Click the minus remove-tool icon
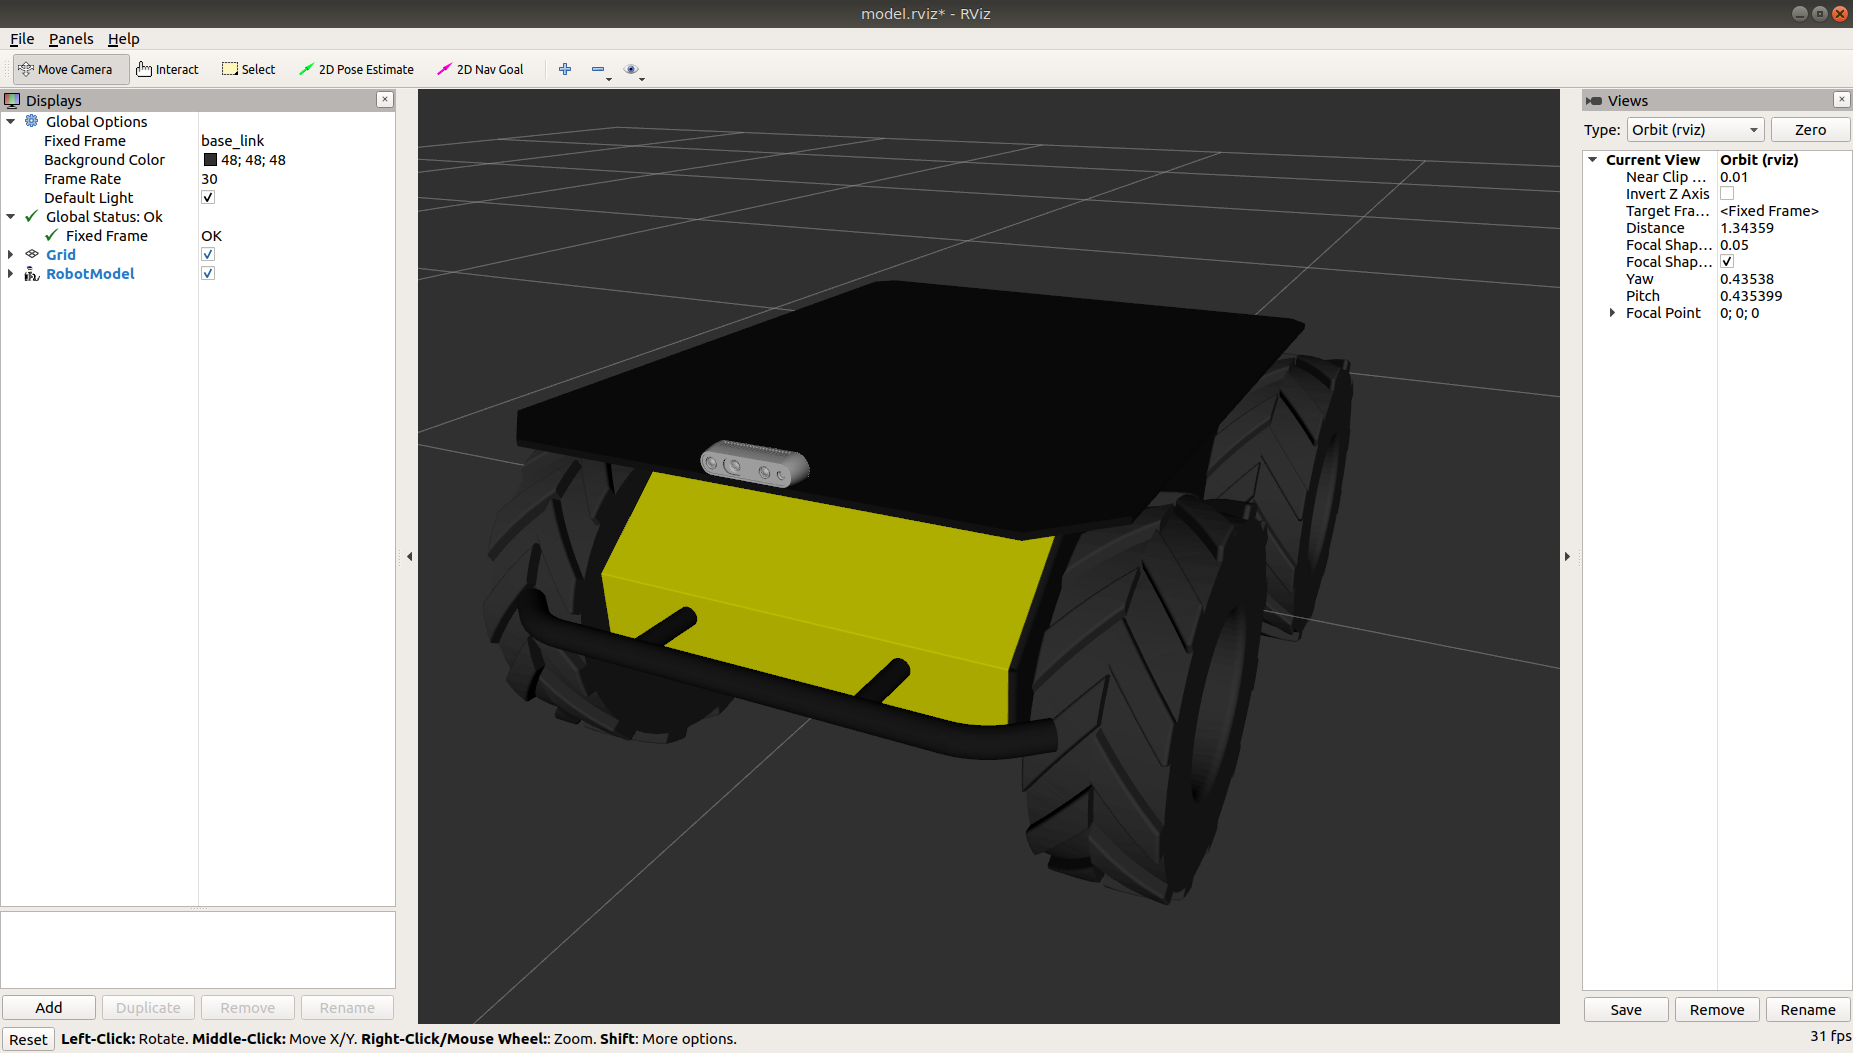The image size is (1853, 1053). pyautogui.click(x=598, y=69)
